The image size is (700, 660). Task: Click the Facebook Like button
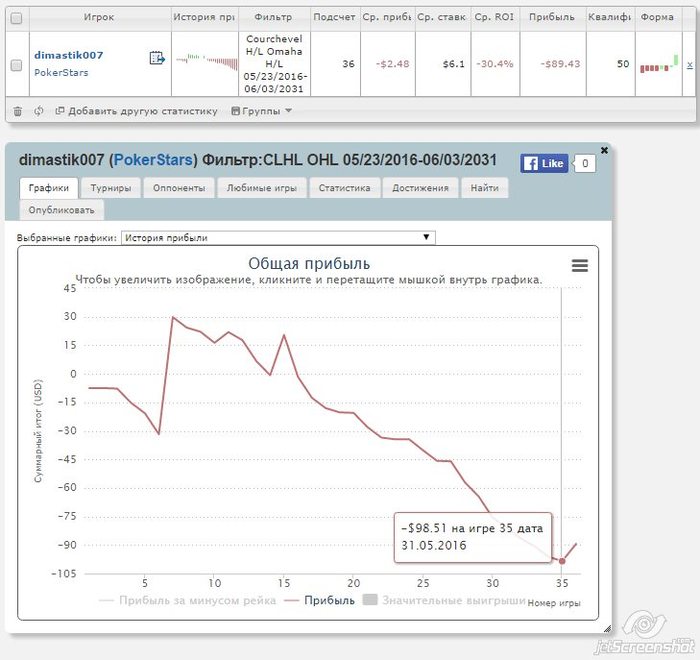544,164
